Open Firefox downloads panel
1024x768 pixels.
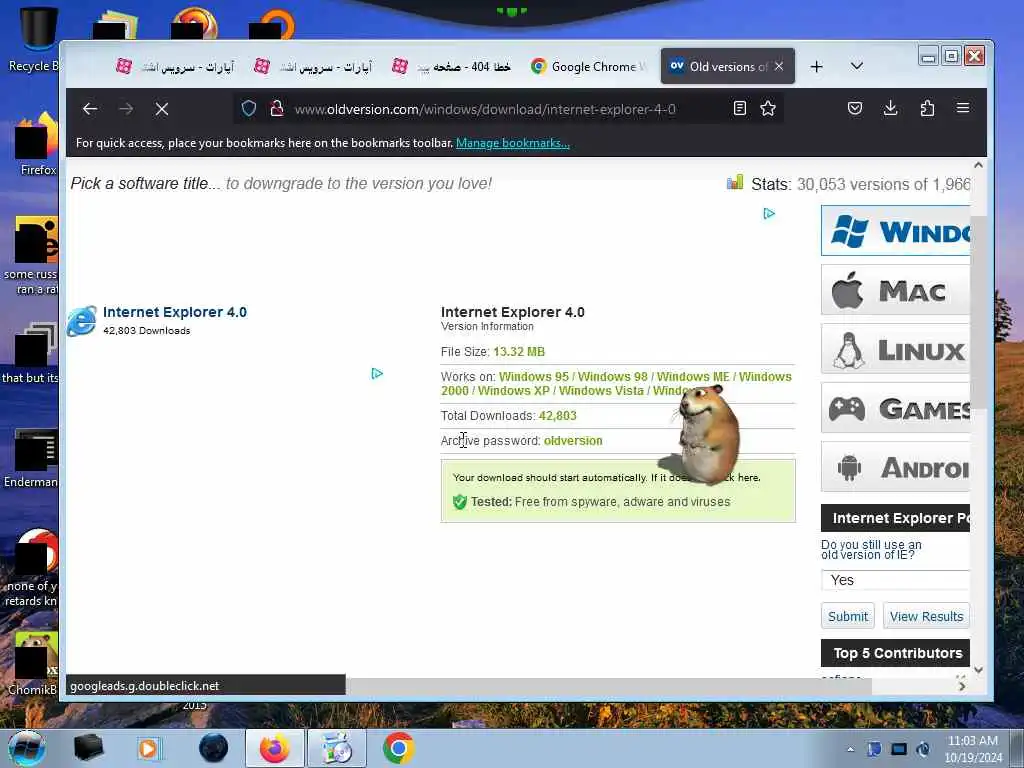[x=890, y=108]
